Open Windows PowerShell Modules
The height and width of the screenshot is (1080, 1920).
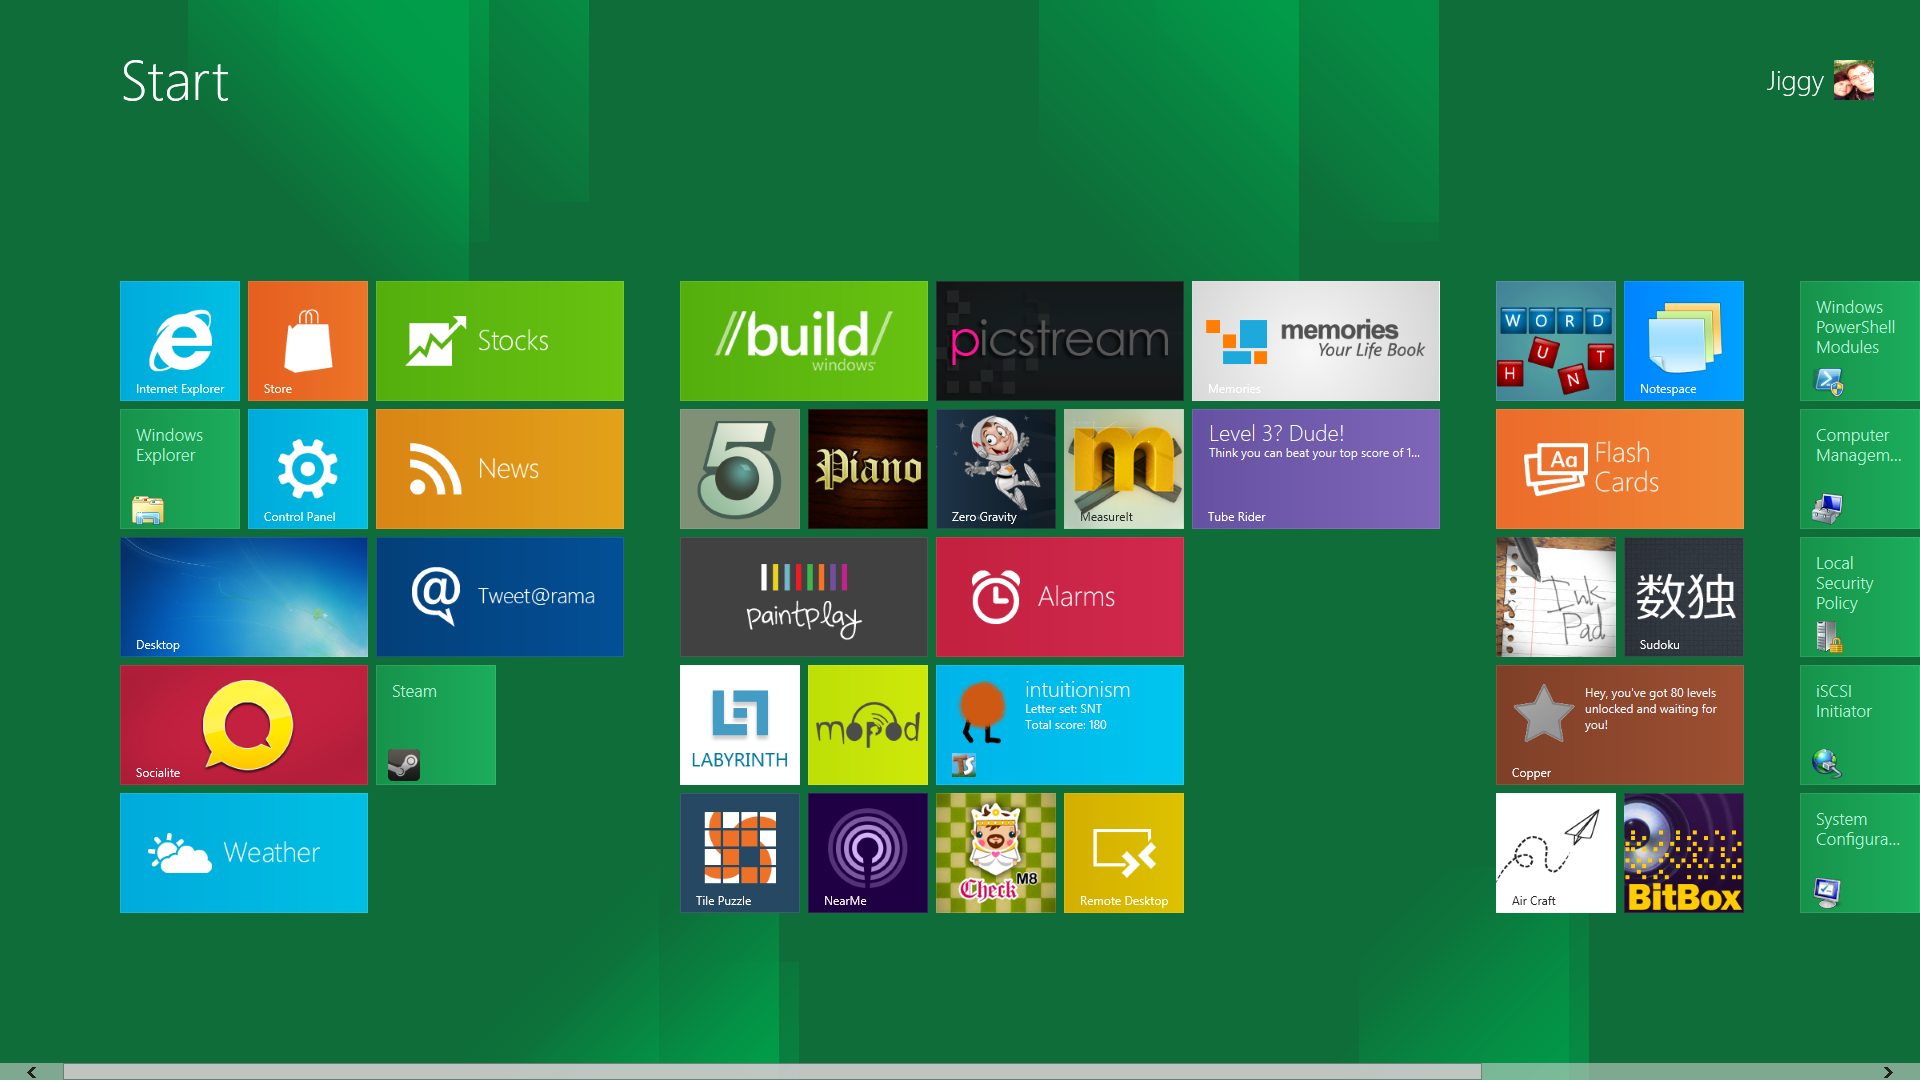coord(1858,340)
